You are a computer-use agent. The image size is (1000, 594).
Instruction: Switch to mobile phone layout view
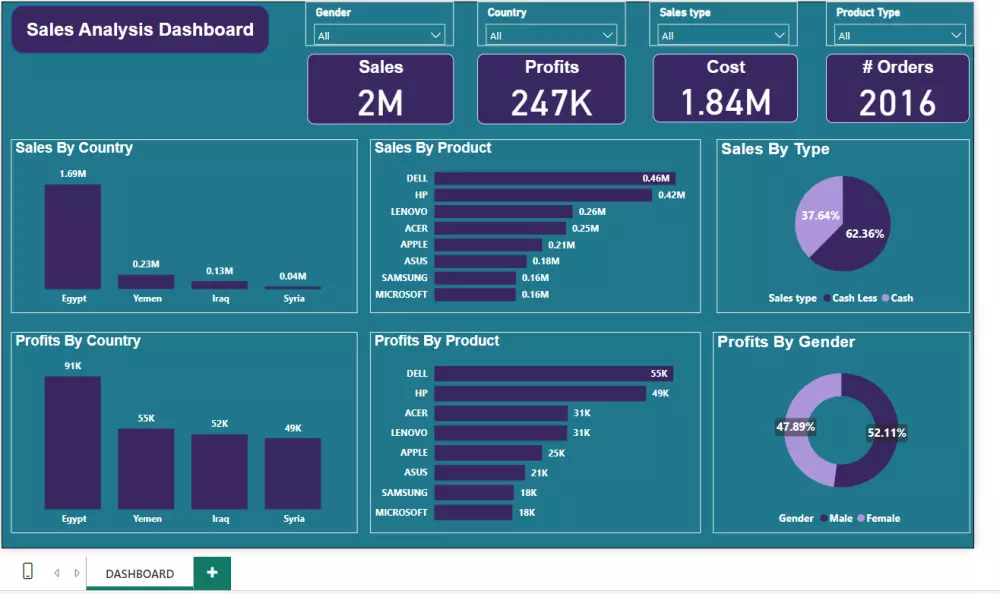27,571
